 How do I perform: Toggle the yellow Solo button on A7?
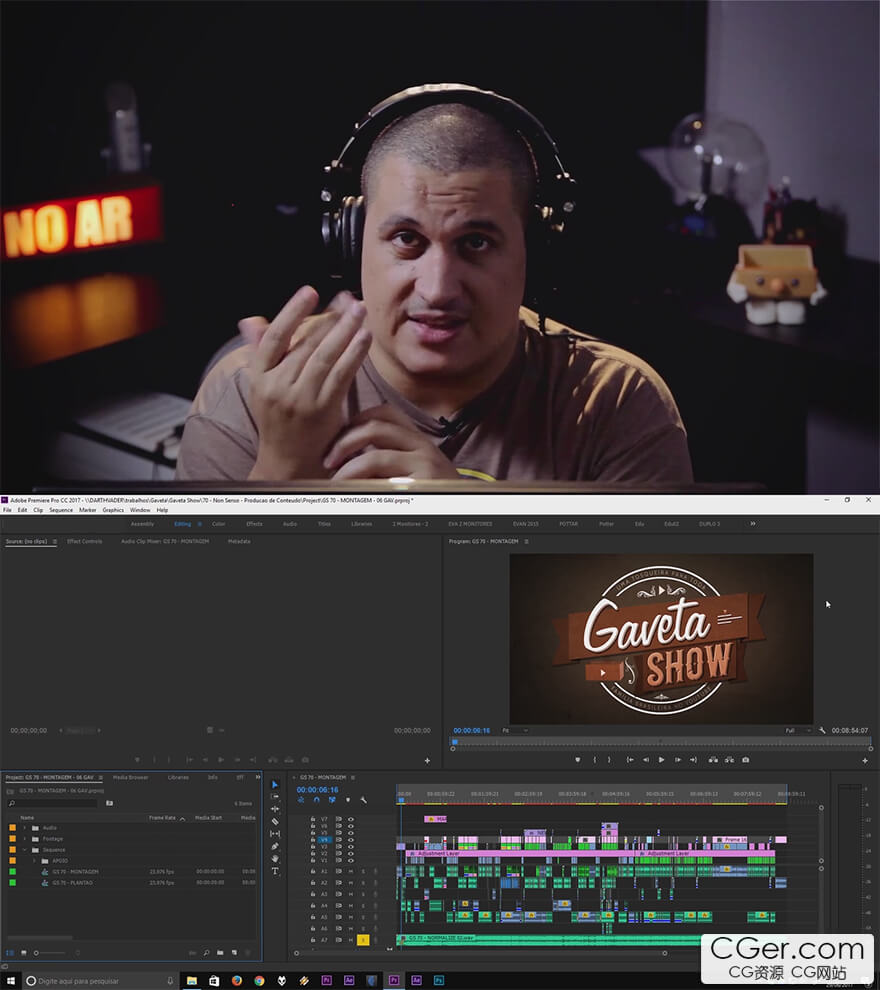pos(363,940)
